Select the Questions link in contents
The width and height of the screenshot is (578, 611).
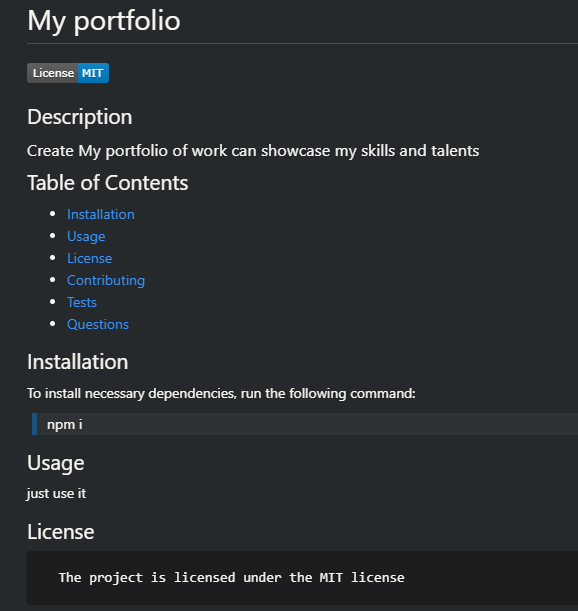pyautogui.click(x=98, y=325)
